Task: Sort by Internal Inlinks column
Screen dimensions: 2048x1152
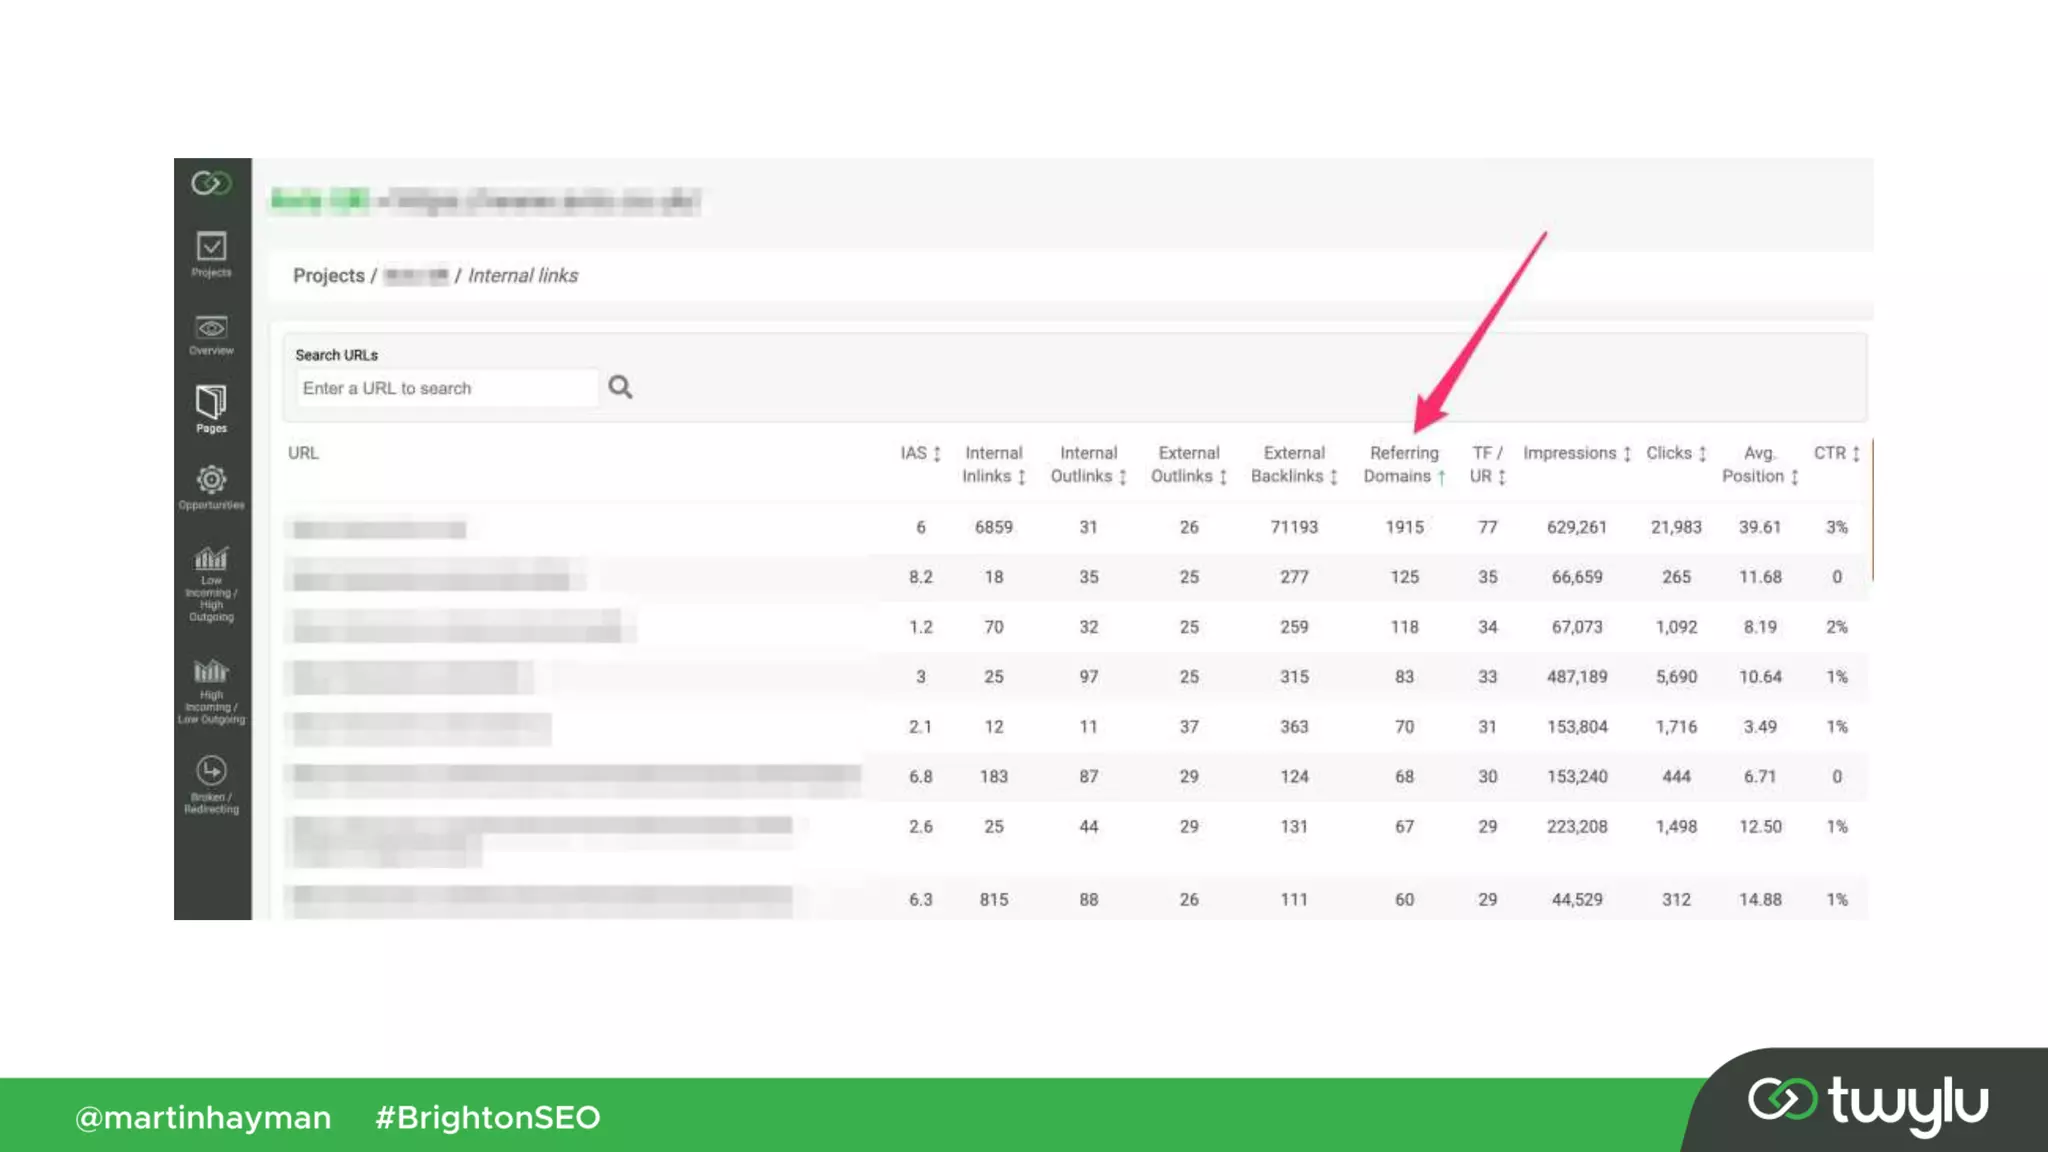Action: [x=993, y=465]
